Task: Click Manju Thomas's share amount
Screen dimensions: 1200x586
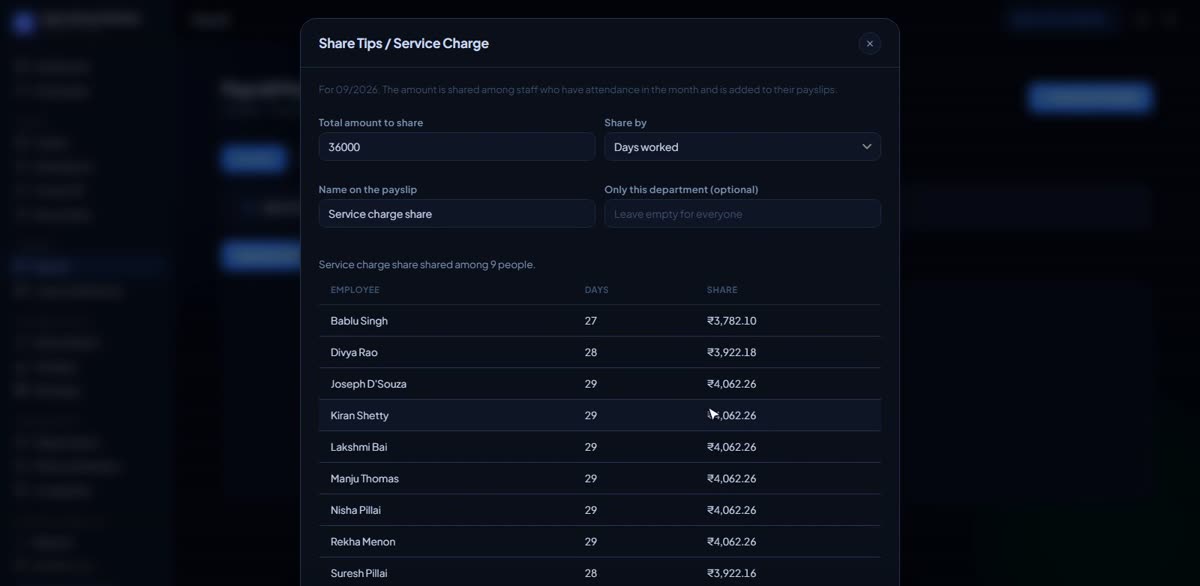Action: tap(732, 479)
